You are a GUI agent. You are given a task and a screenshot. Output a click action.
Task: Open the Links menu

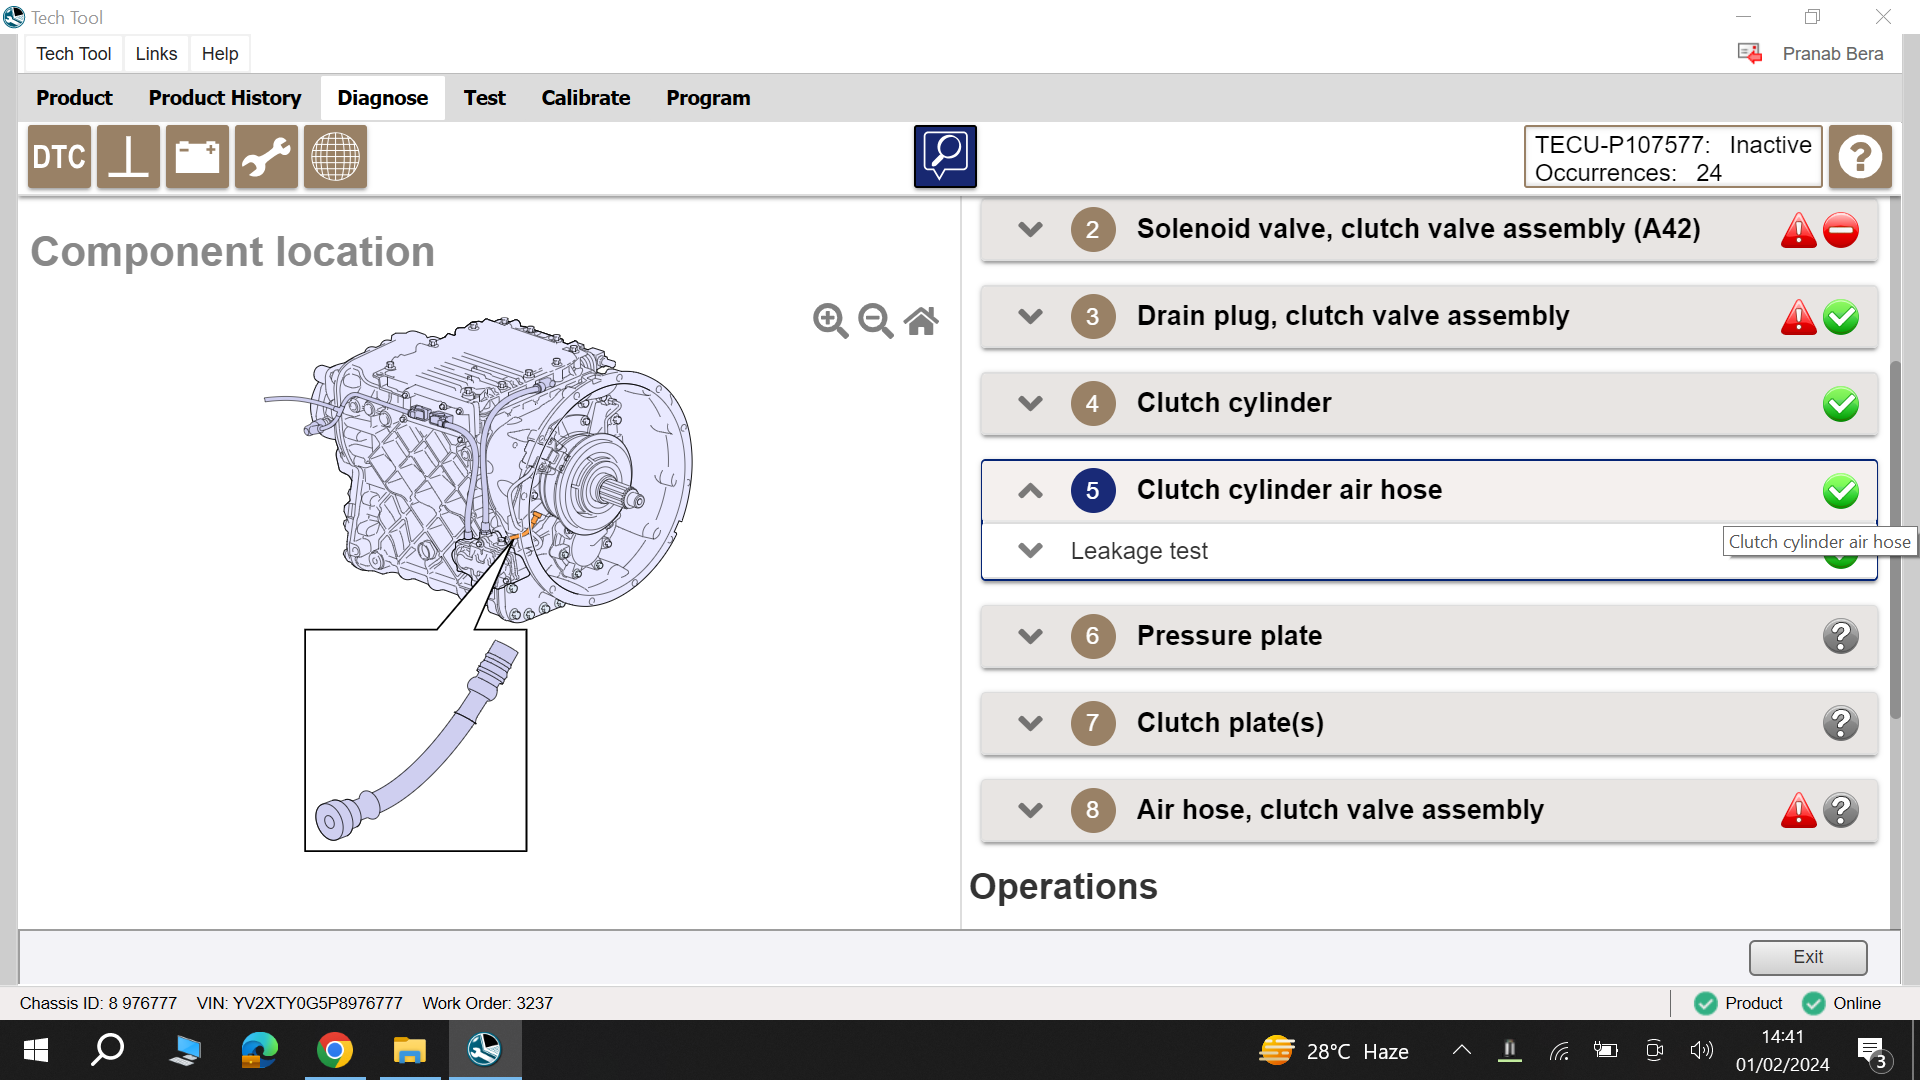point(156,54)
